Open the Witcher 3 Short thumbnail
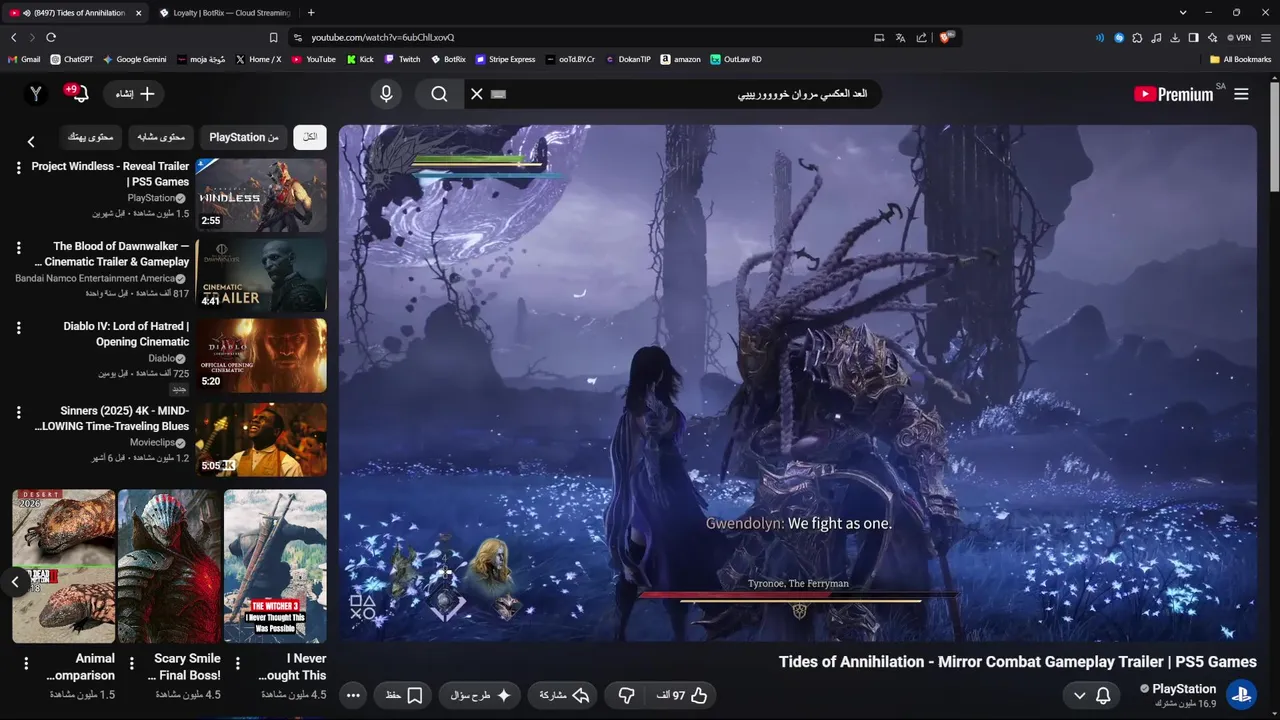This screenshot has height=720, width=1280. pos(275,566)
